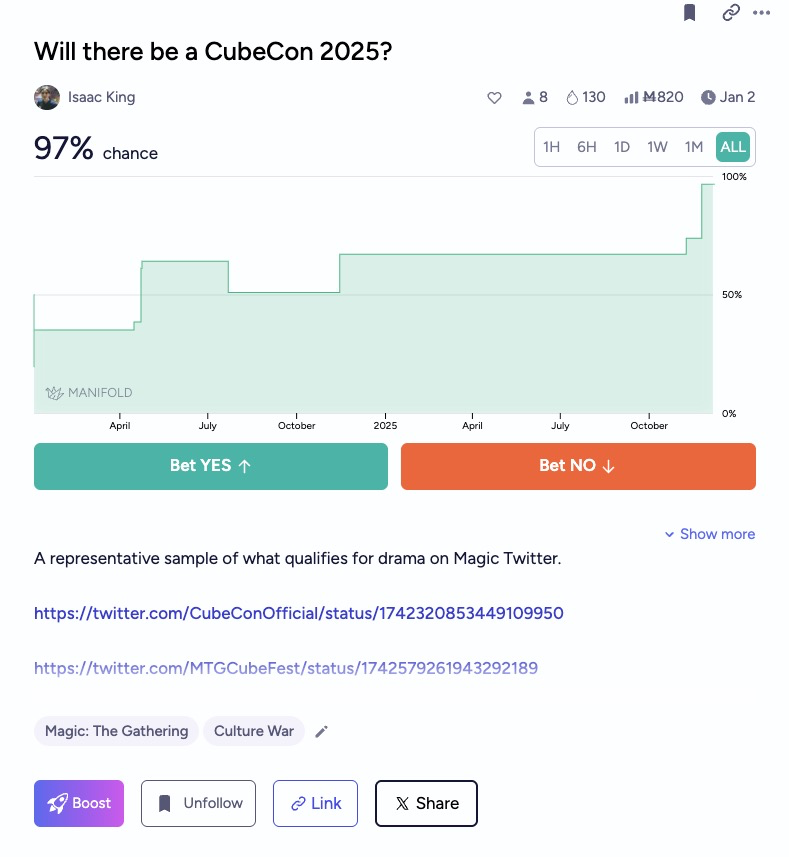Open the CubeConOfficial Twitter link
Image resolution: width=789 pixels, height=857 pixels.
coord(299,613)
